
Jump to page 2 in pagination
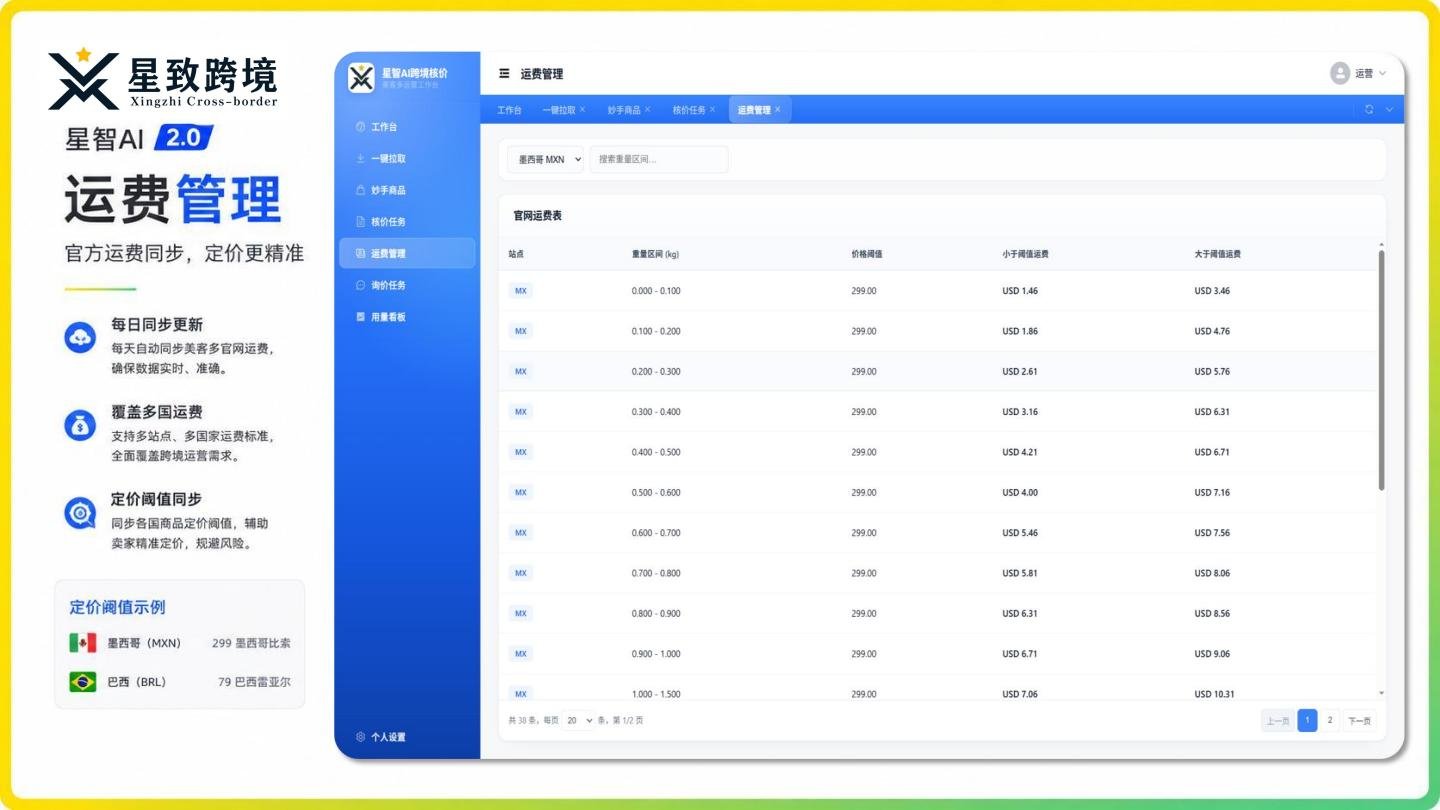pyautogui.click(x=1330, y=720)
